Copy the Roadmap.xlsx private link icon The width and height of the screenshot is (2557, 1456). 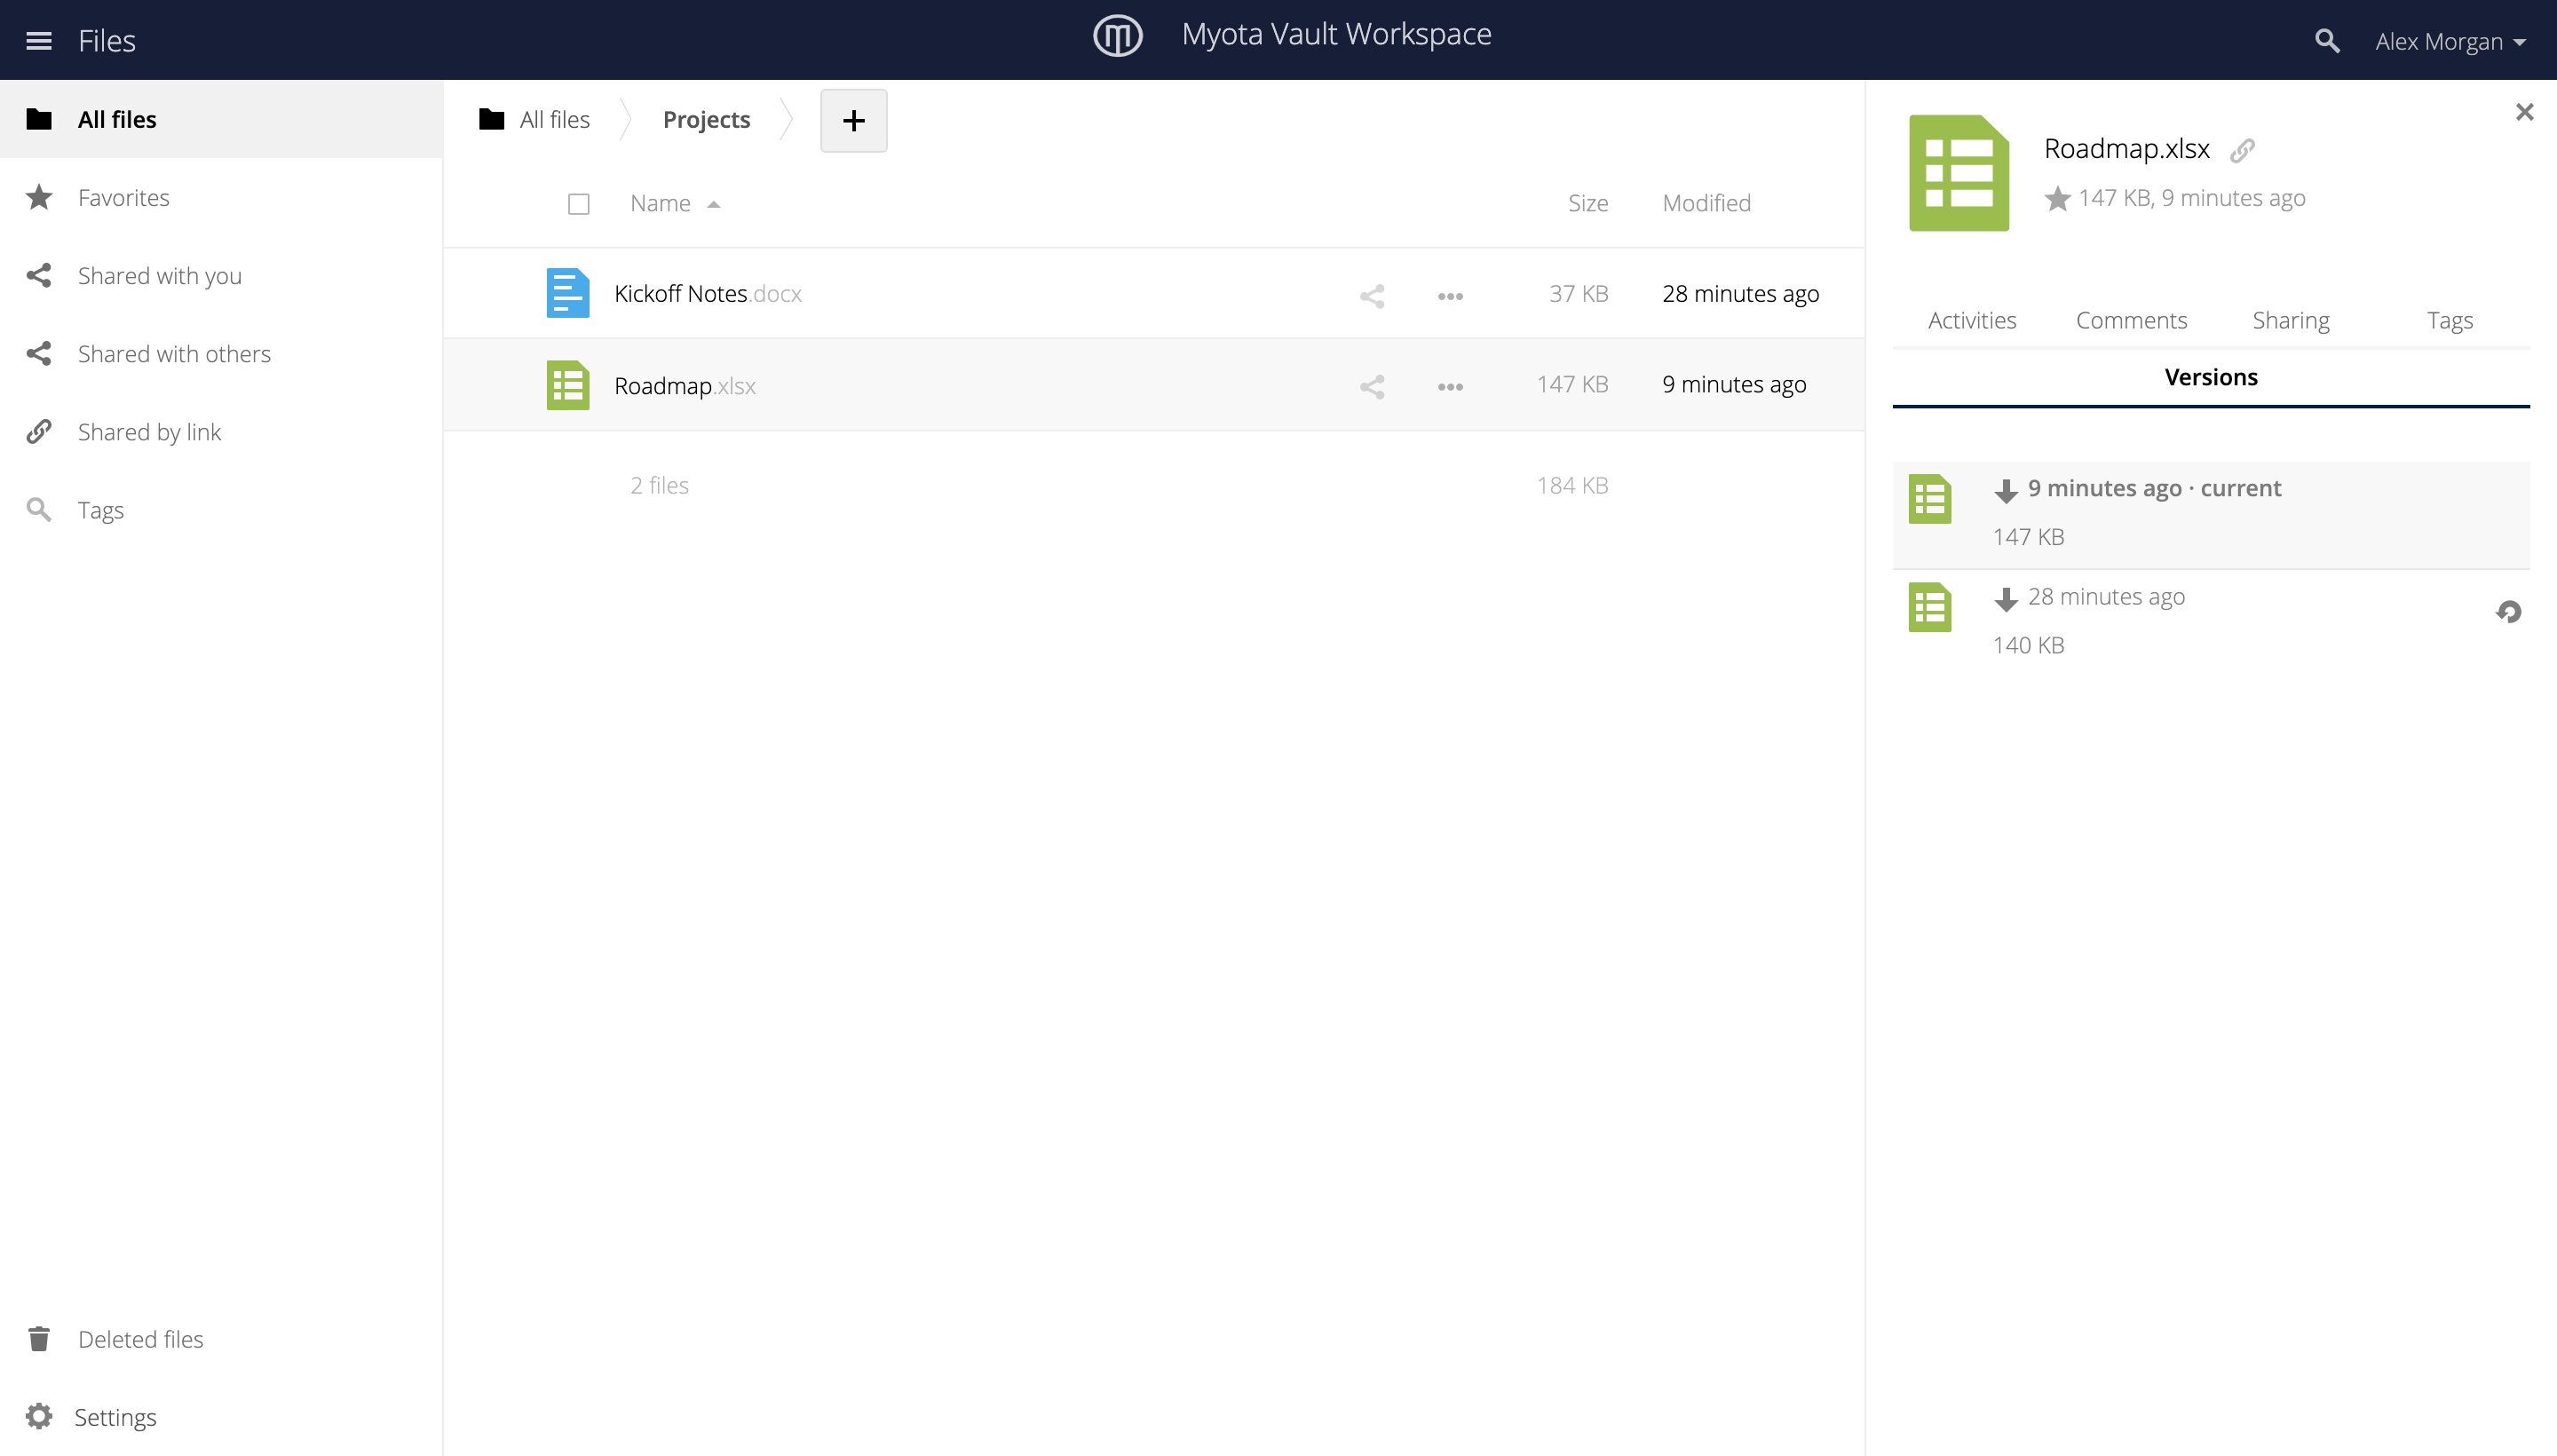[2242, 150]
